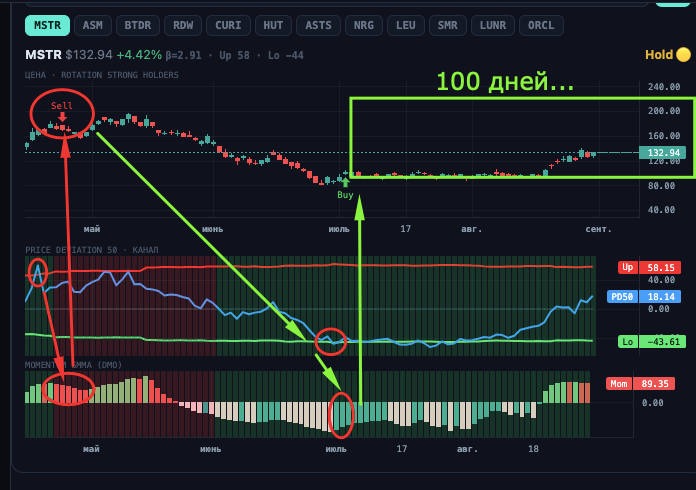Viewport: 696px width, 490px height.
Task: Click the сент. date label on price chart
Action: click(x=598, y=229)
